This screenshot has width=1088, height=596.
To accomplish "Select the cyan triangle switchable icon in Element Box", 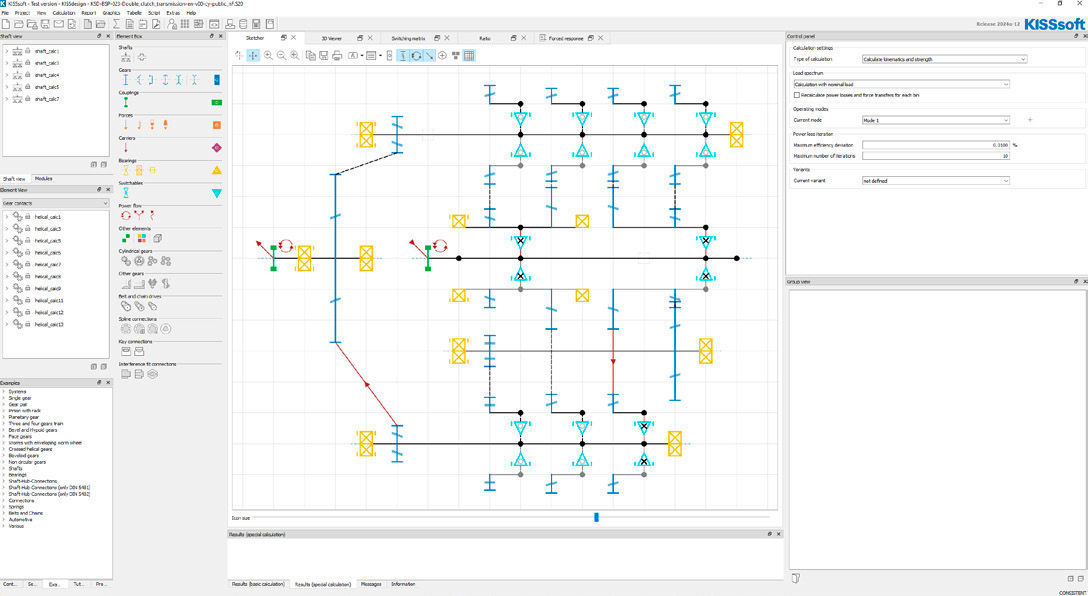I will [x=216, y=194].
